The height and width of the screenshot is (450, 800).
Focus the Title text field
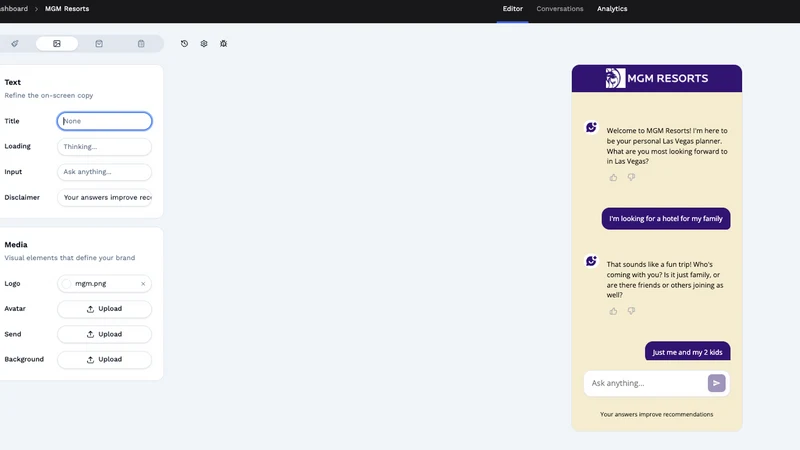104,121
